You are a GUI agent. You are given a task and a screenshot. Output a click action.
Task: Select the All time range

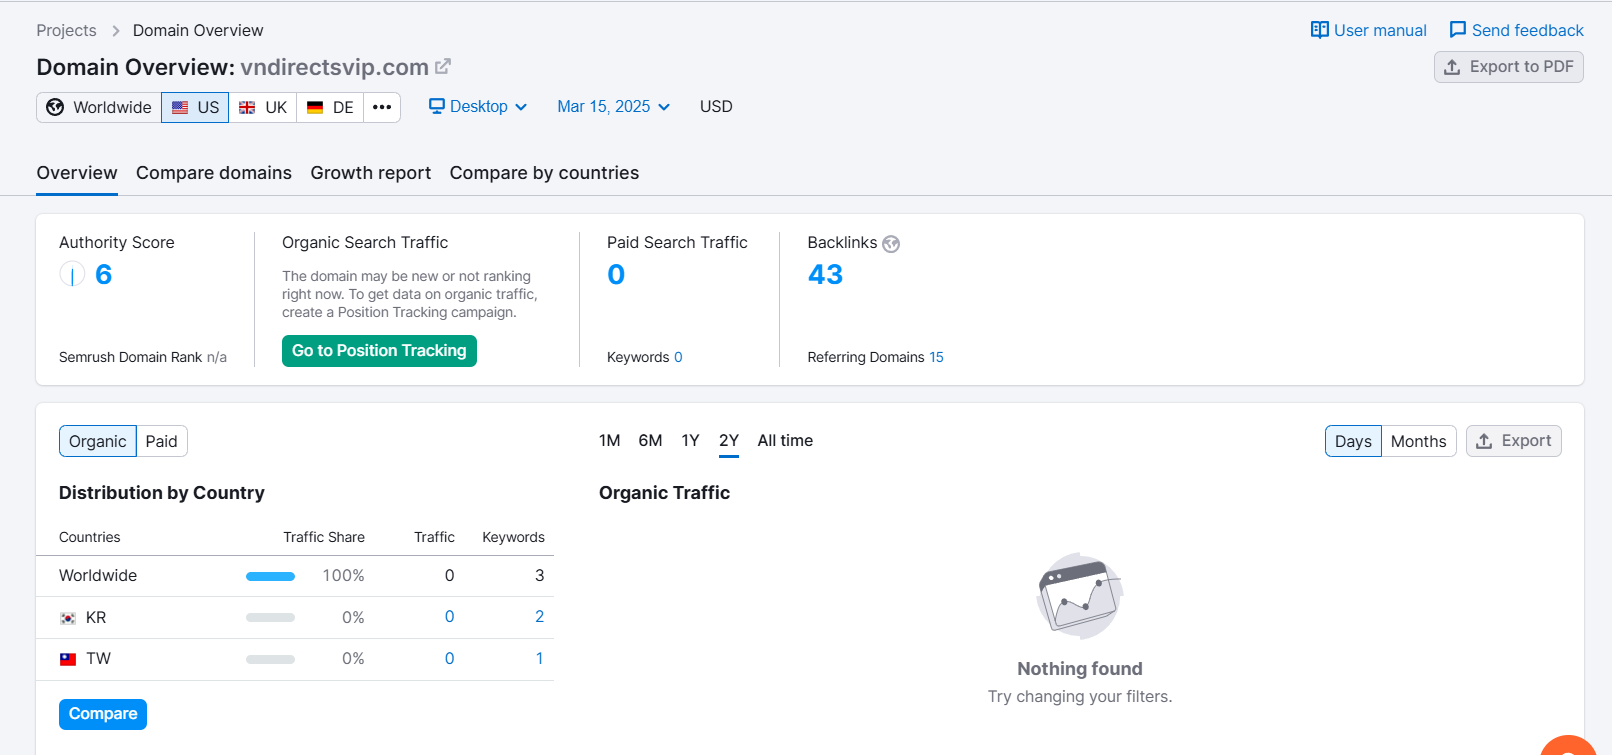click(785, 441)
